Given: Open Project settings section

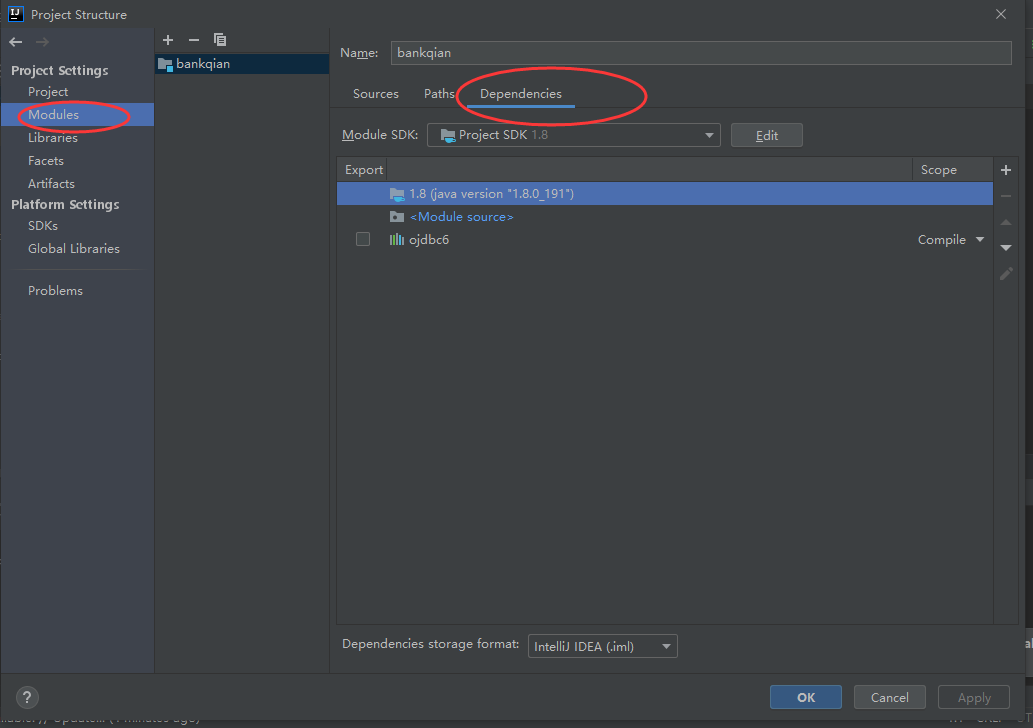Looking at the screenshot, I should (x=48, y=92).
